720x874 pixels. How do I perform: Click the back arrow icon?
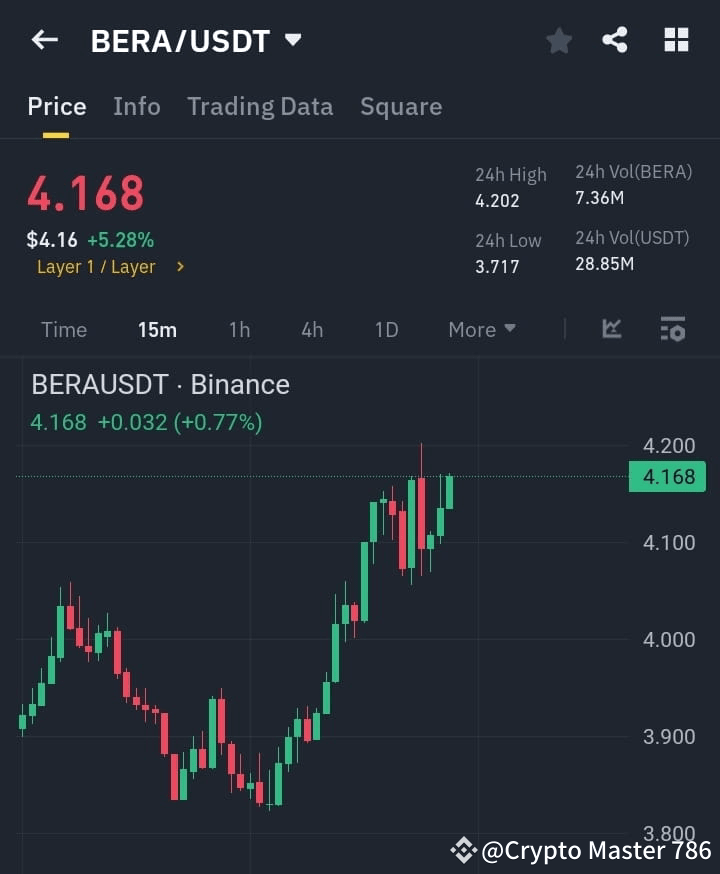(x=44, y=40)
